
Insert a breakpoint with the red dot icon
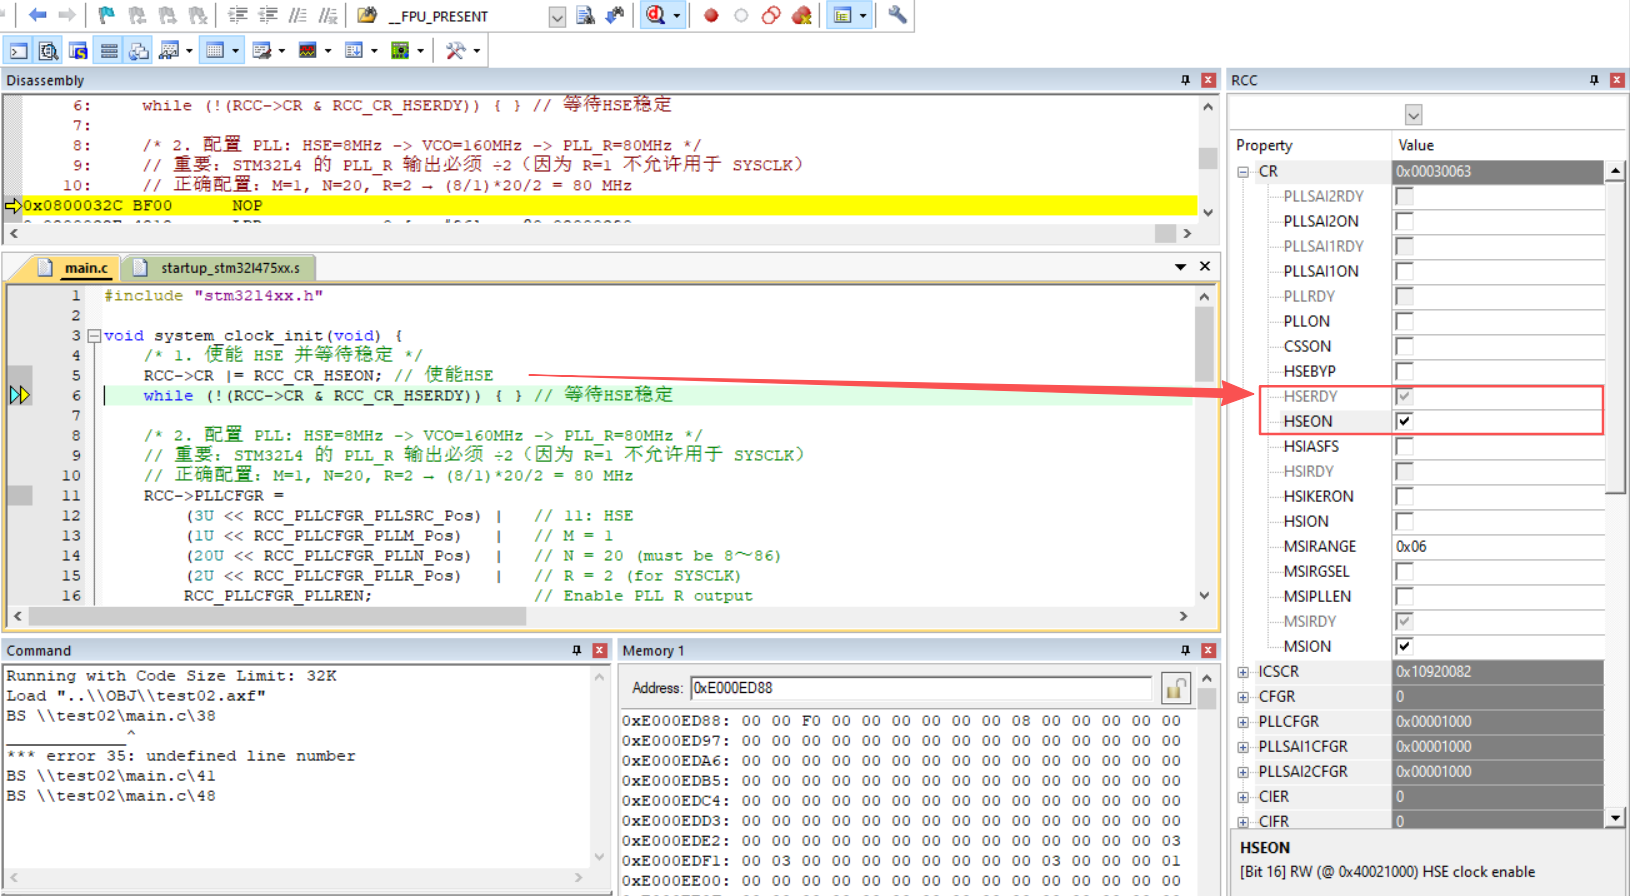tap(711, 15)
